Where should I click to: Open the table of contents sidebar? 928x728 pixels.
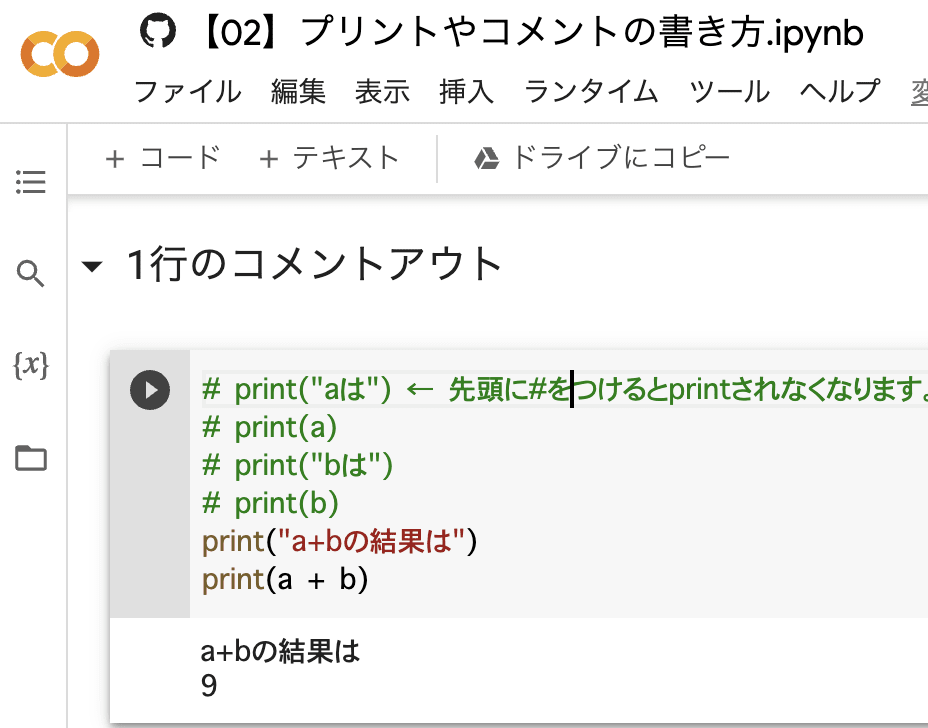point(30,182)
